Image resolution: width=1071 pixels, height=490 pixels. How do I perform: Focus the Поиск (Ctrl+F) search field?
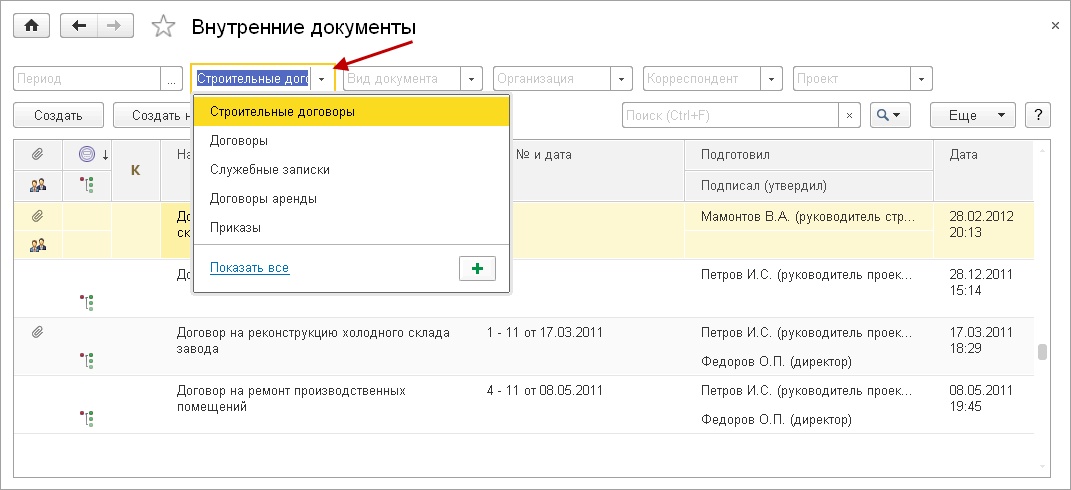[730, 115]
